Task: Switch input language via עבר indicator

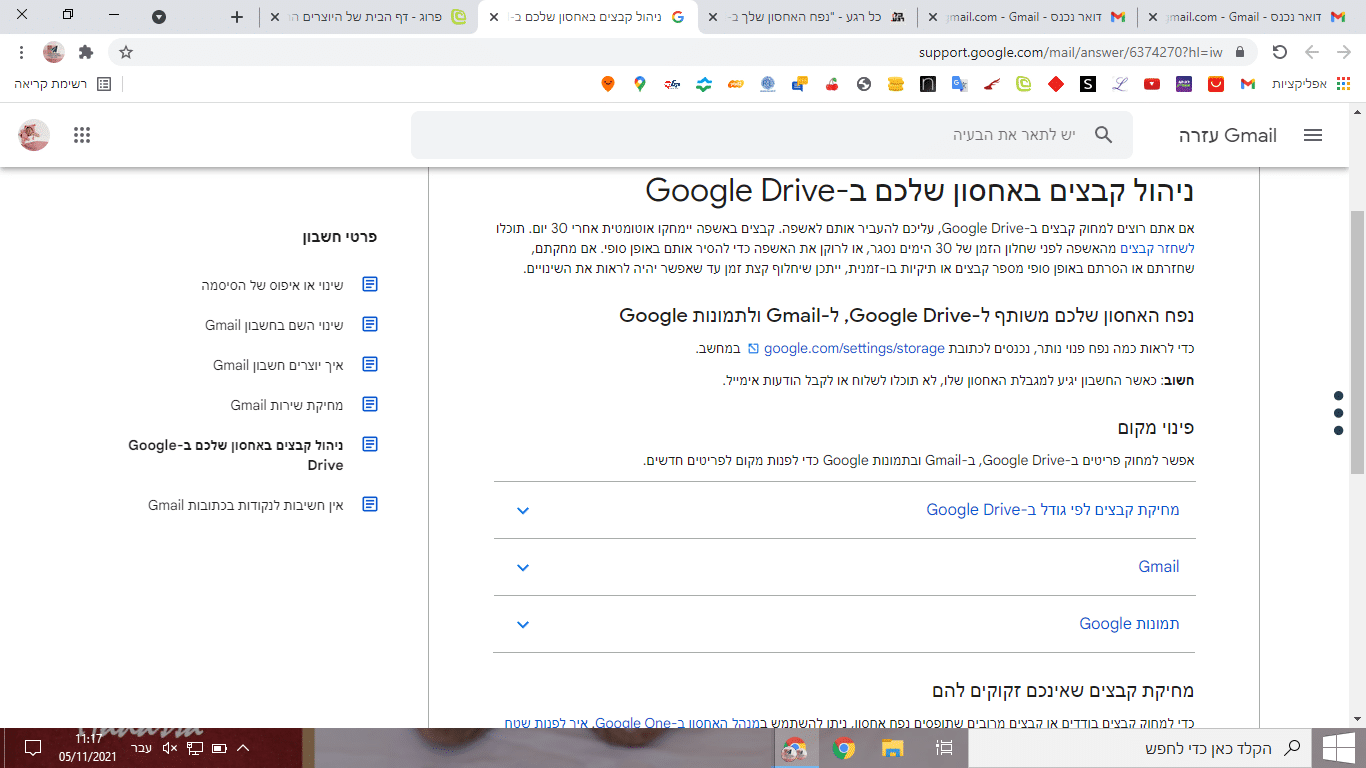Action: tap(143, 748)
